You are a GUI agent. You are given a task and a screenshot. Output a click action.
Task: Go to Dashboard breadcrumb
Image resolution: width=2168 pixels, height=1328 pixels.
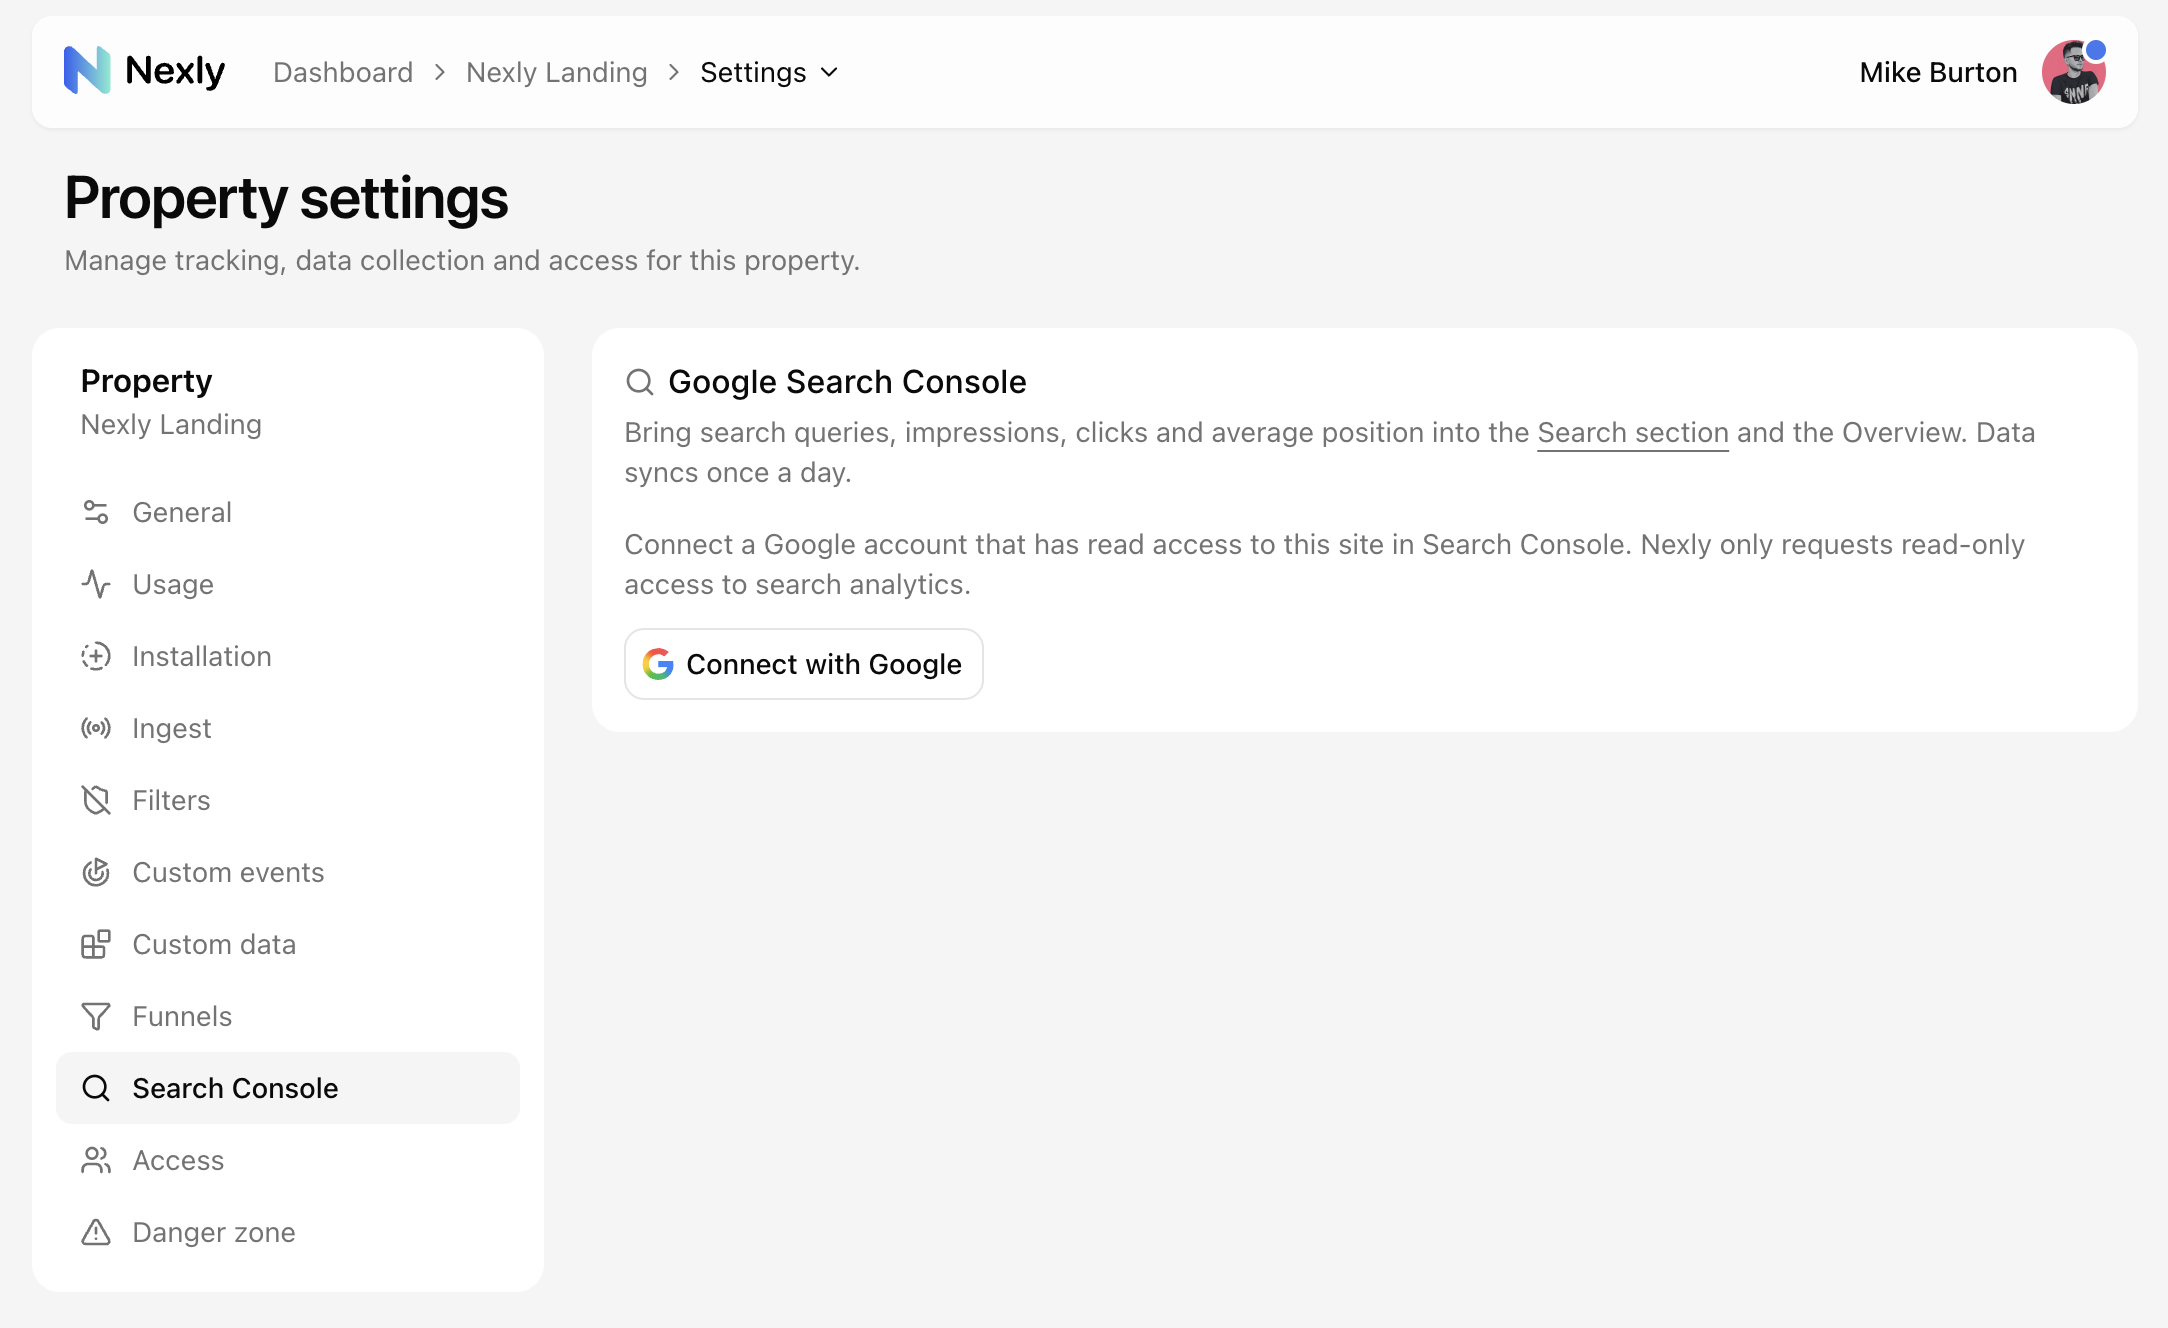click(343, 72)
